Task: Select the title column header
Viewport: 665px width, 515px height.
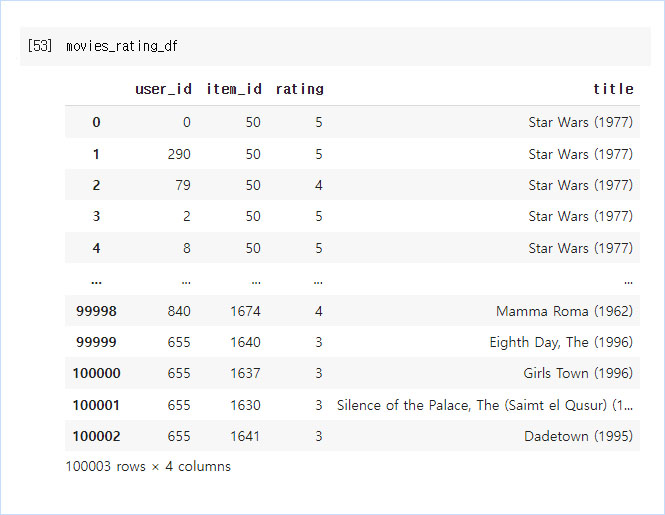Action: 613,89
